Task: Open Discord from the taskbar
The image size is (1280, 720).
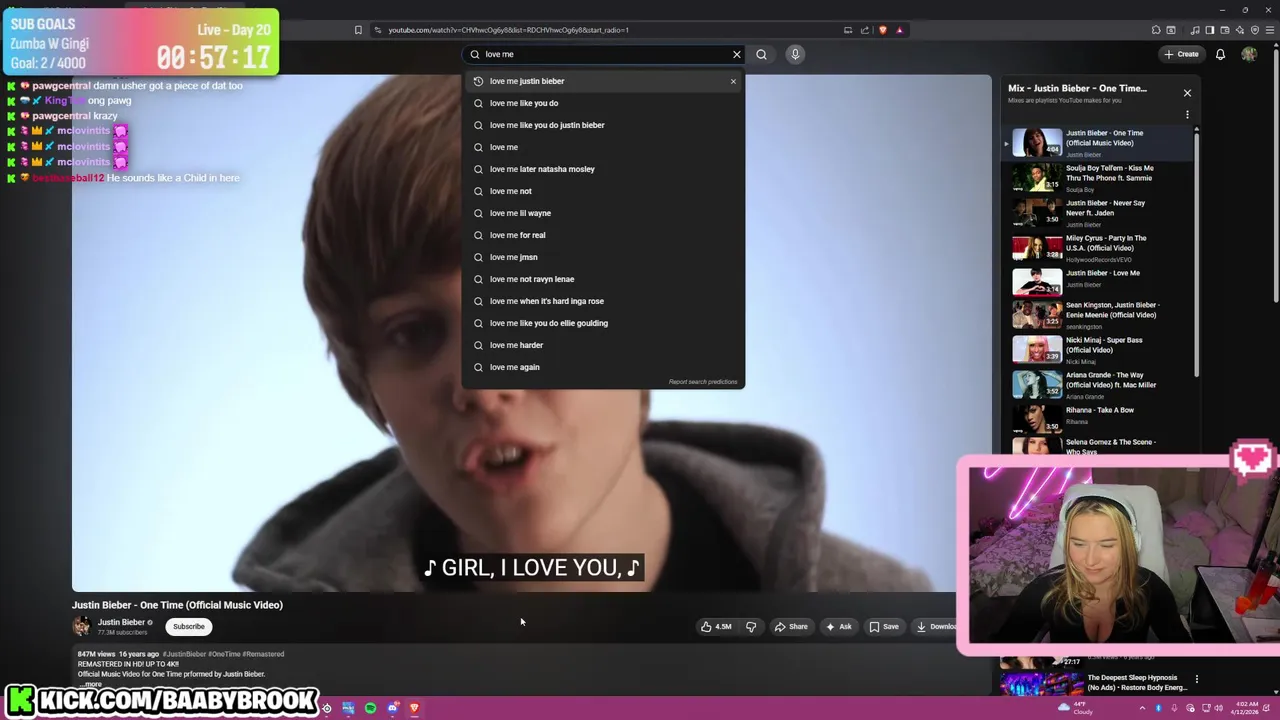Action: pos(392,708)
